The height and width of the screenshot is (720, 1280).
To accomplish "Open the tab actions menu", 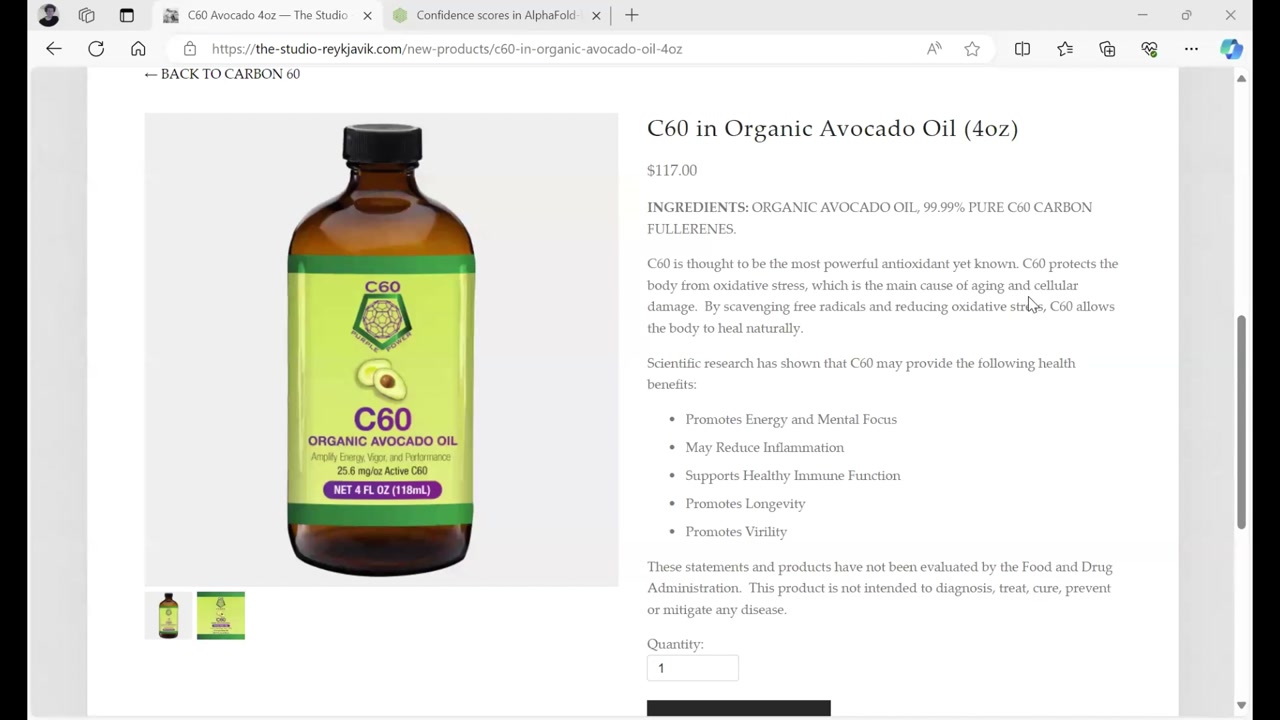I will (126, 15).
